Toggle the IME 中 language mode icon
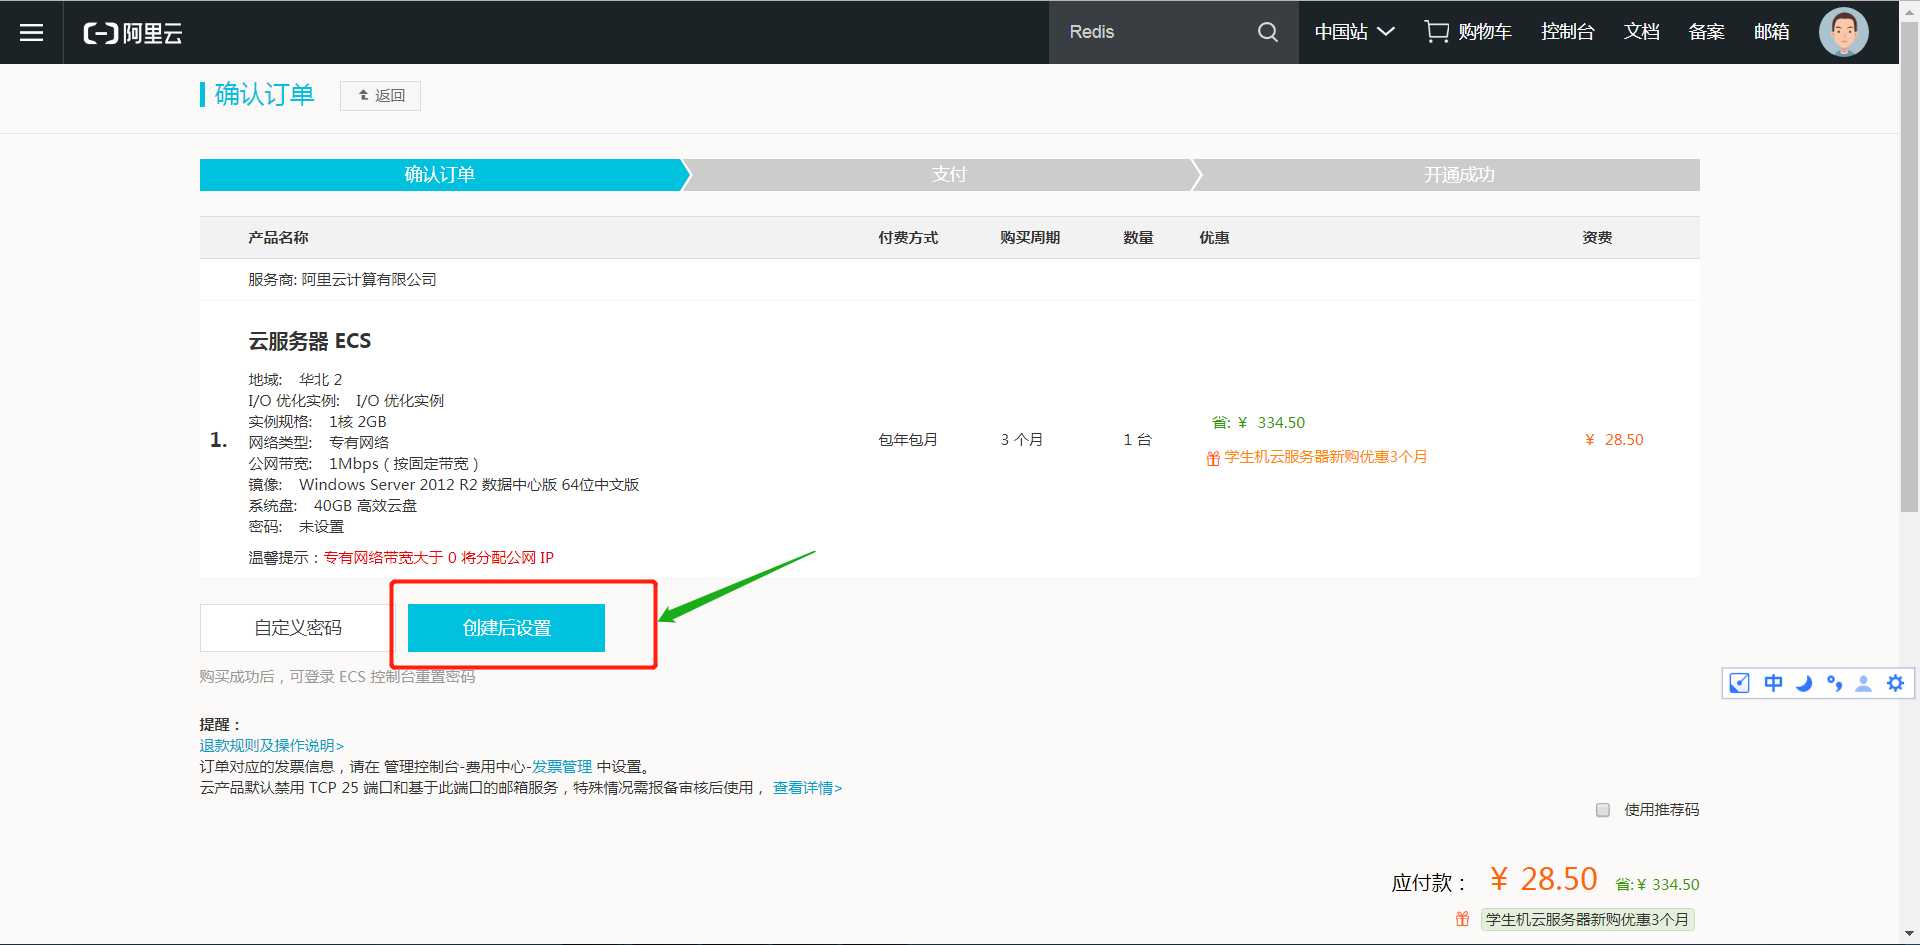1920x945 pixels. tap(1773, 683)
